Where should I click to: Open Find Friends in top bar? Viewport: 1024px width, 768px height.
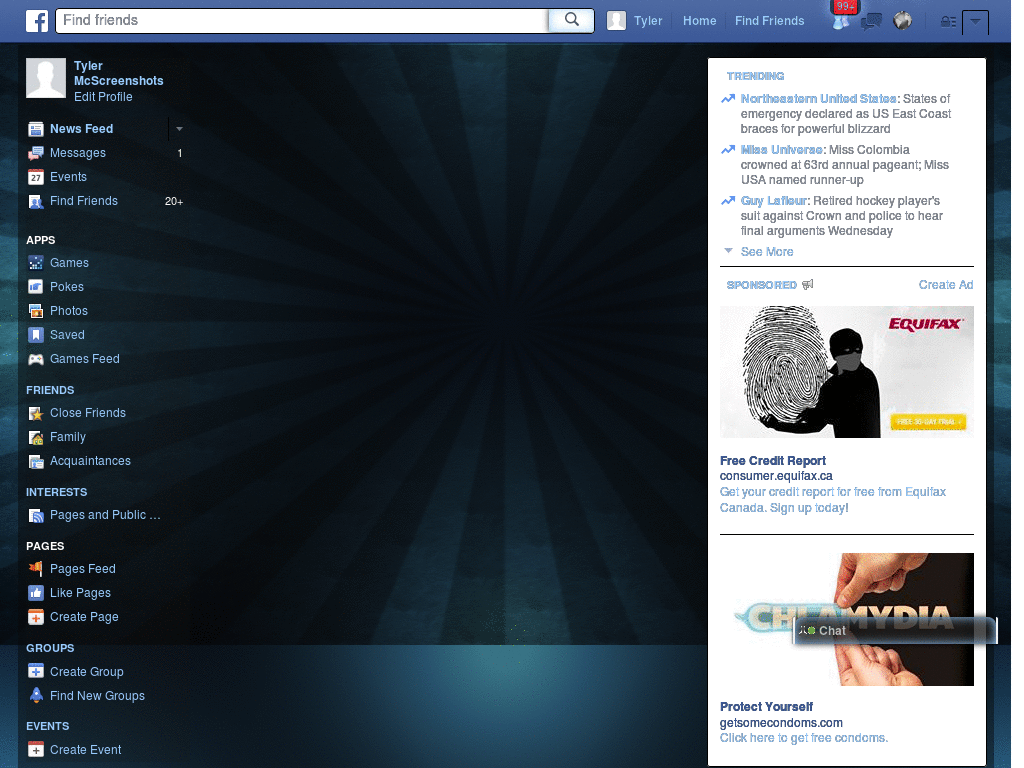769,21
